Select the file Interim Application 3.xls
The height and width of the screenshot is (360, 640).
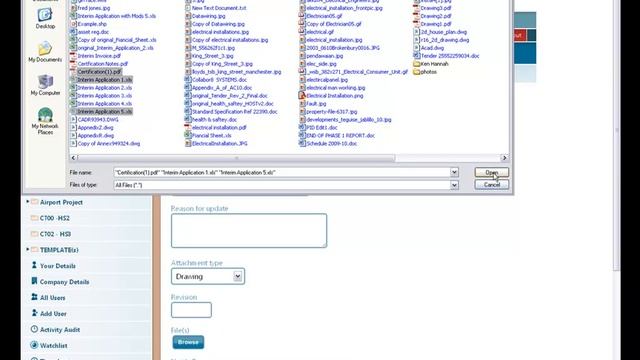point(104,96)
